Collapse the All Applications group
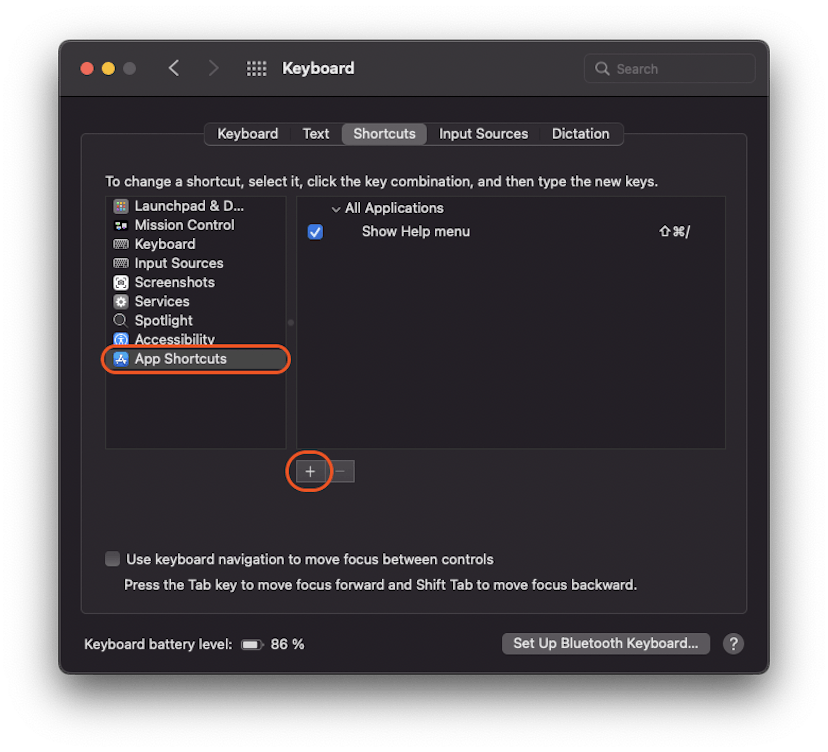The width and height of the screenshot is (828, 752). pos(336,208)
